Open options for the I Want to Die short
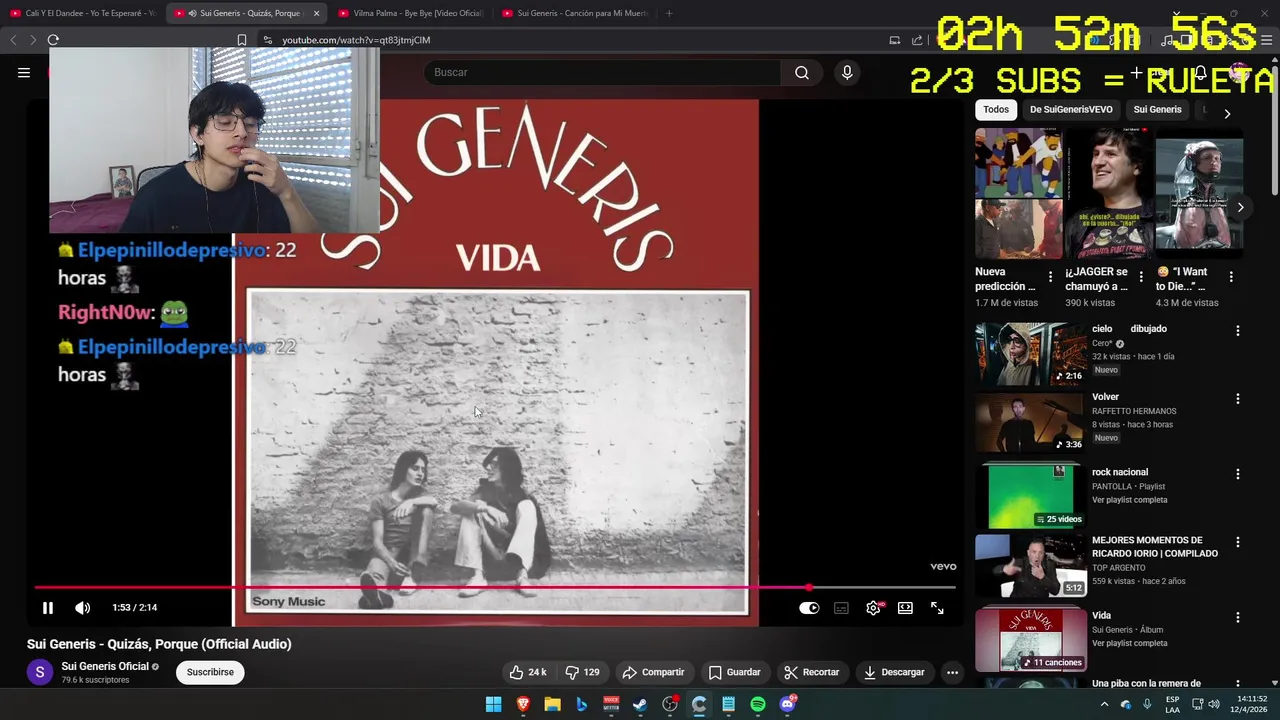This screenshot has width=1280, height=720. pyautogui.click(x=1231, y=277)
